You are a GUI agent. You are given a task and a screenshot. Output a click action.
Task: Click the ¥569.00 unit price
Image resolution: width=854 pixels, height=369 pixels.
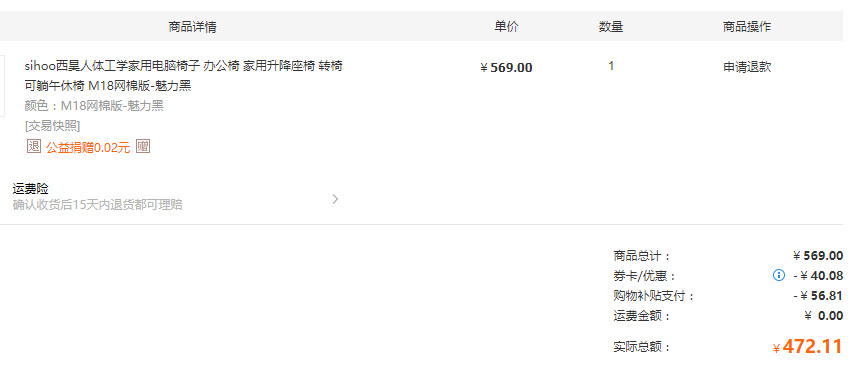[506, 67]
